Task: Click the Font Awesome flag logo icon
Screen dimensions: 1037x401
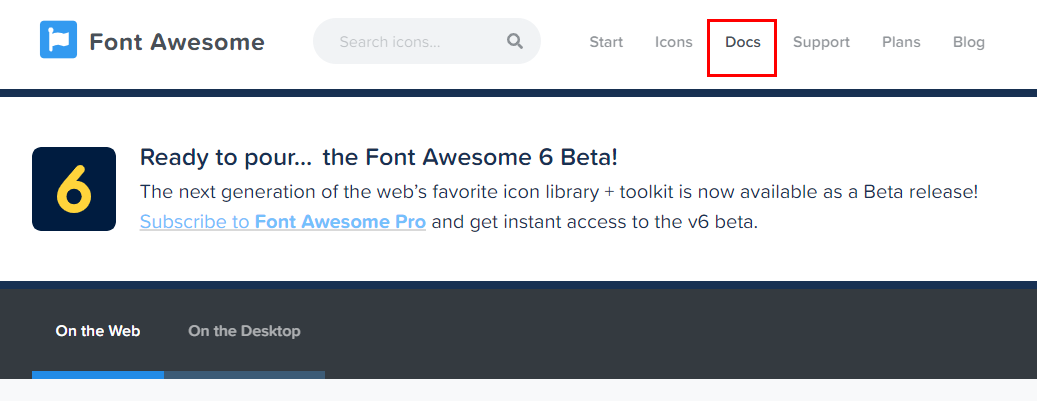Action: click(58, 40)
